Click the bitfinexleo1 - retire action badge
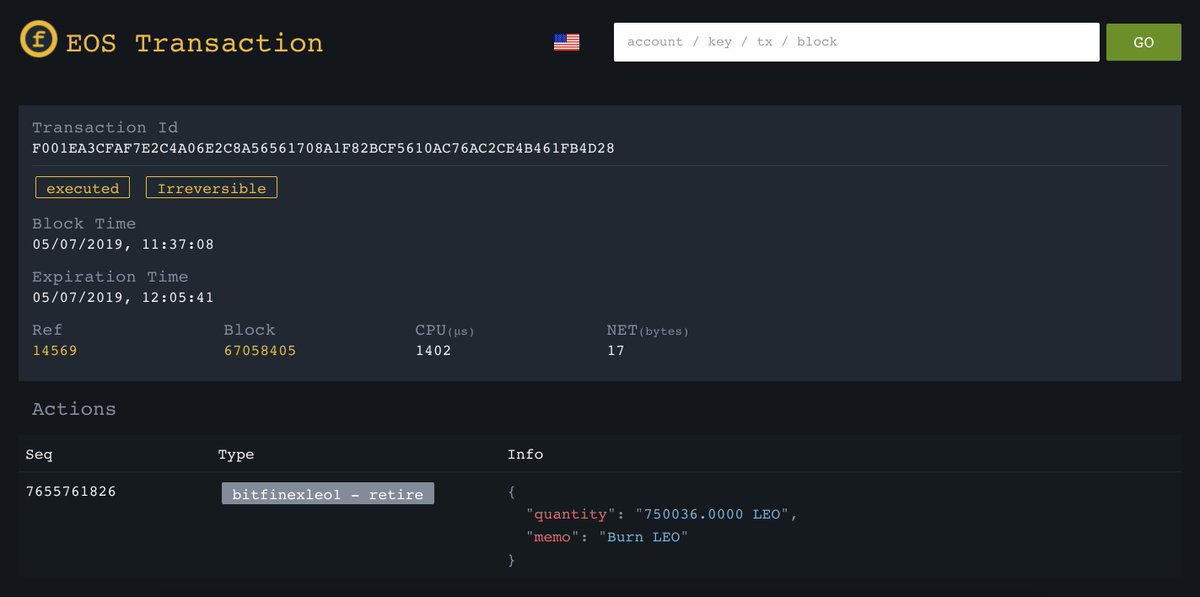The image size is (1200, 597). click(328, 494)
